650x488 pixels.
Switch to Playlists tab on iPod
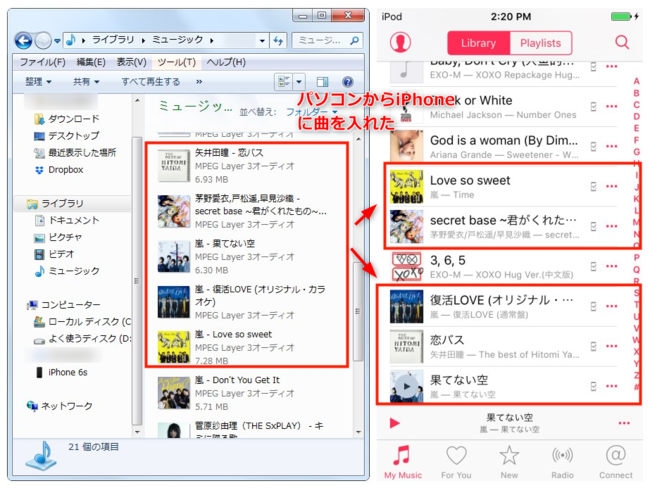[541, 43]
